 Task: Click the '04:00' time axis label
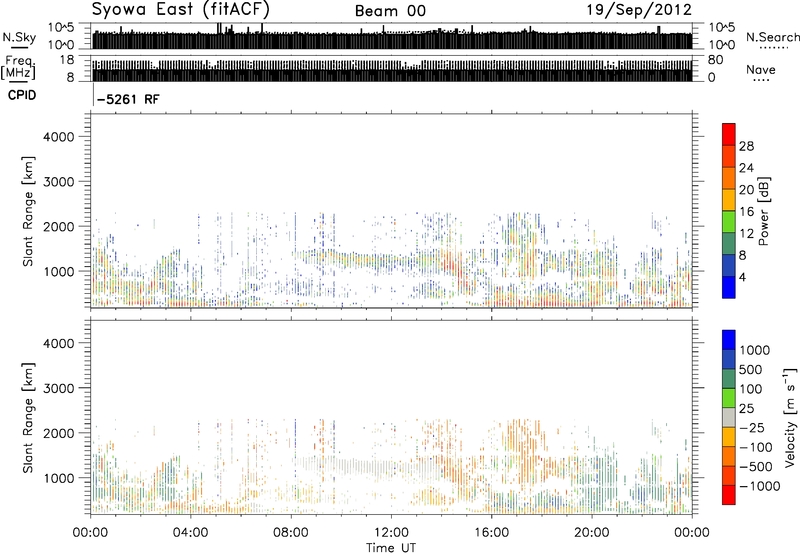(190, 533)
